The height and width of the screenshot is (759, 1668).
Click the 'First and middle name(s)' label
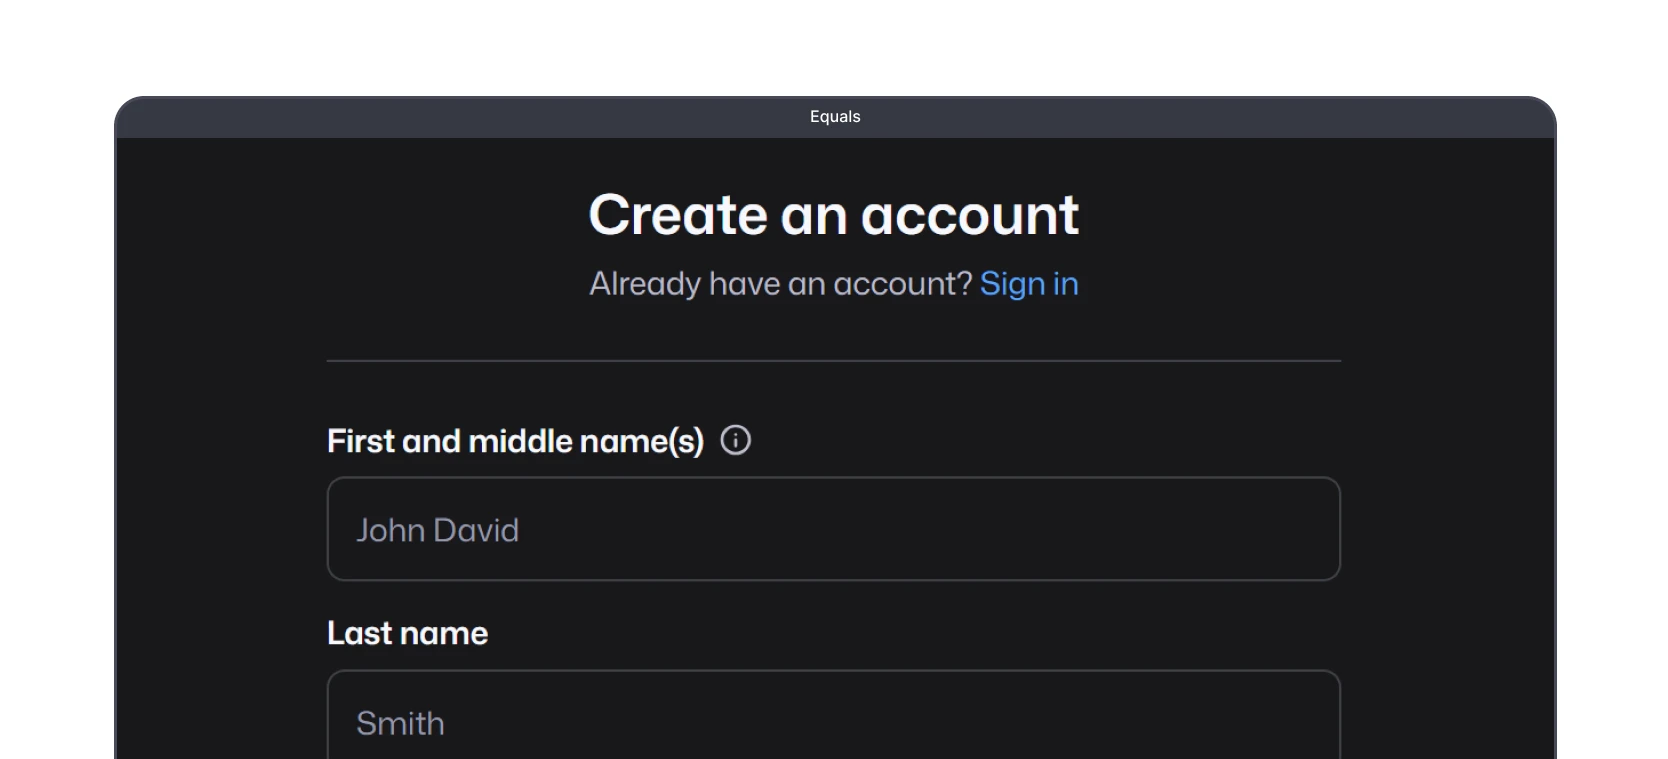[x=516, y=441]
